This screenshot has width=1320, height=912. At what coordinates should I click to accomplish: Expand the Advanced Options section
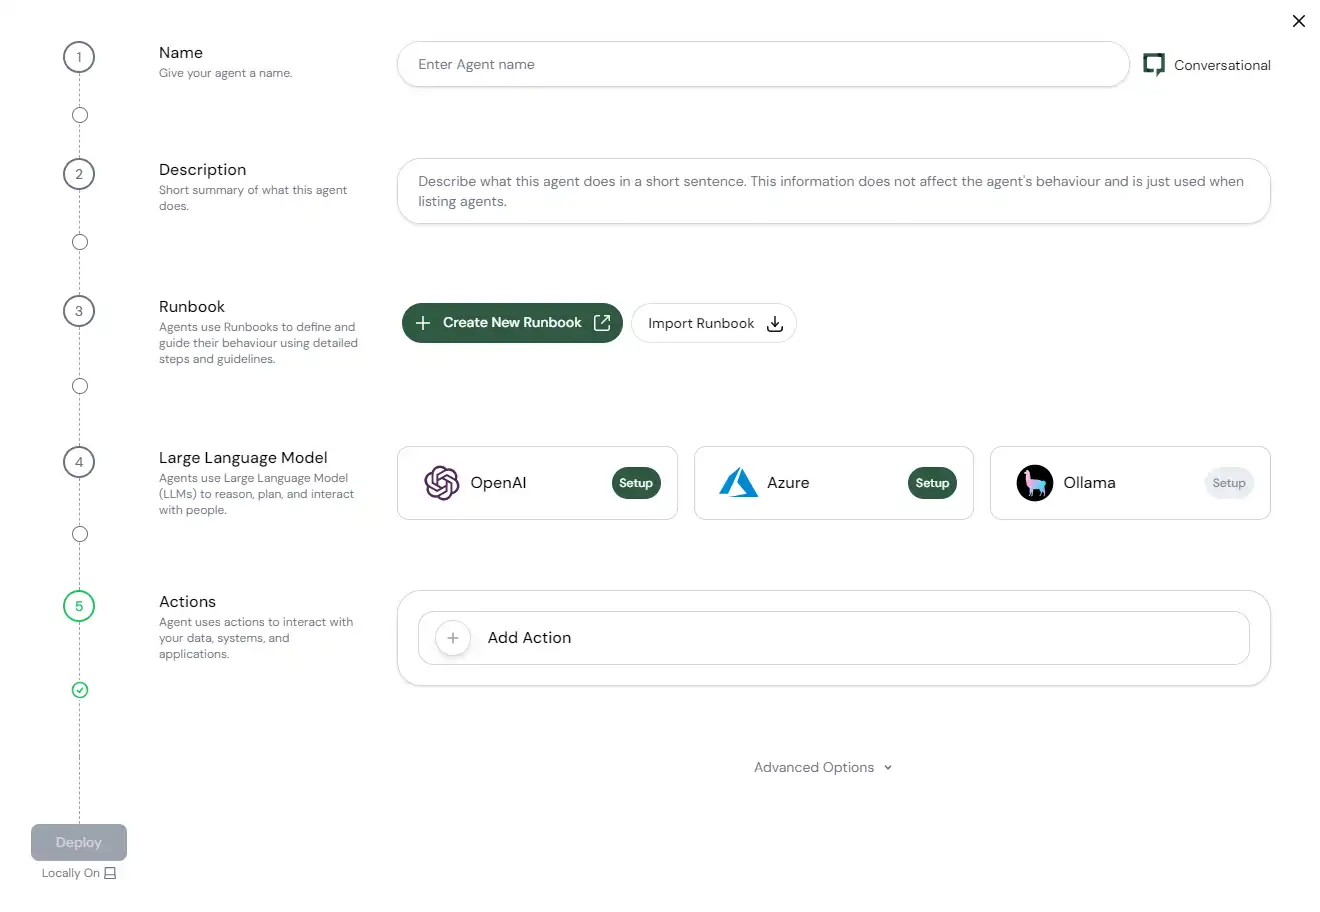pos(812,767)
